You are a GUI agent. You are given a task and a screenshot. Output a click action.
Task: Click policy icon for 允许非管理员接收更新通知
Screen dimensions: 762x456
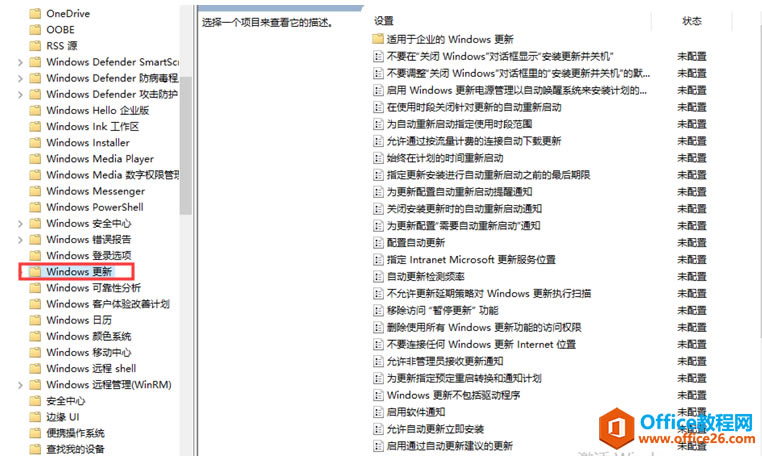point(378,361)
